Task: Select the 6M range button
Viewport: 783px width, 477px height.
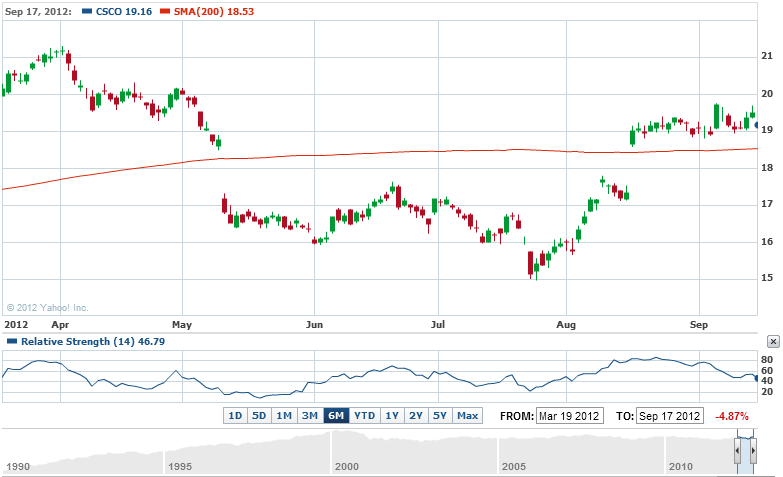Action: coord(336,416)
